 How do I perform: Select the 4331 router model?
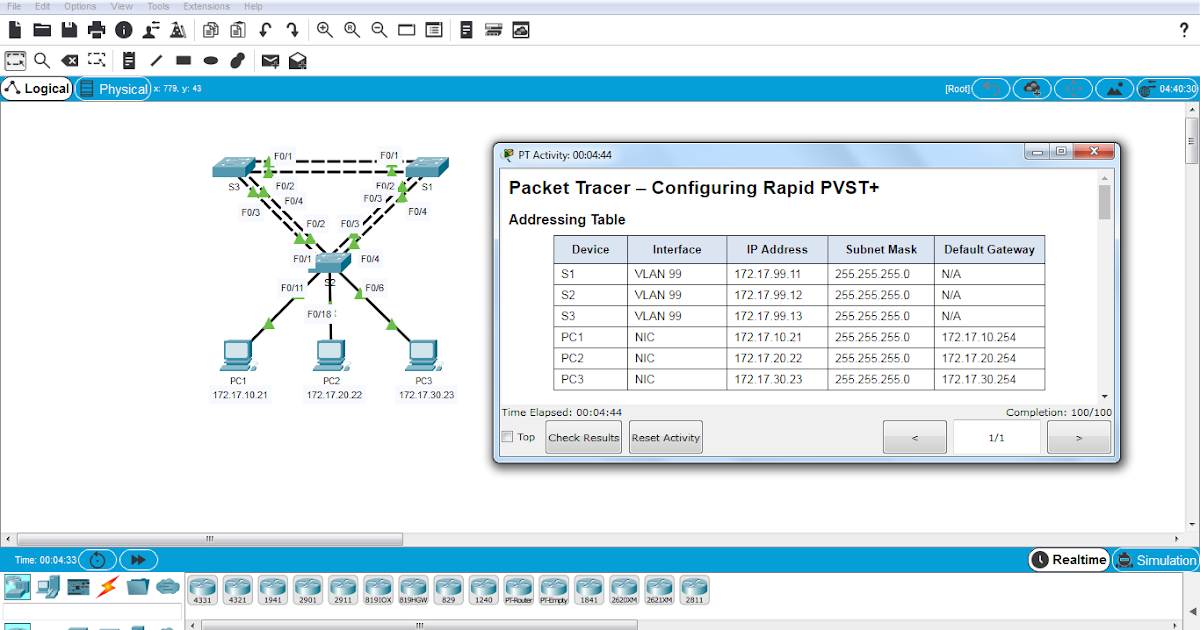tap(201, 590)
